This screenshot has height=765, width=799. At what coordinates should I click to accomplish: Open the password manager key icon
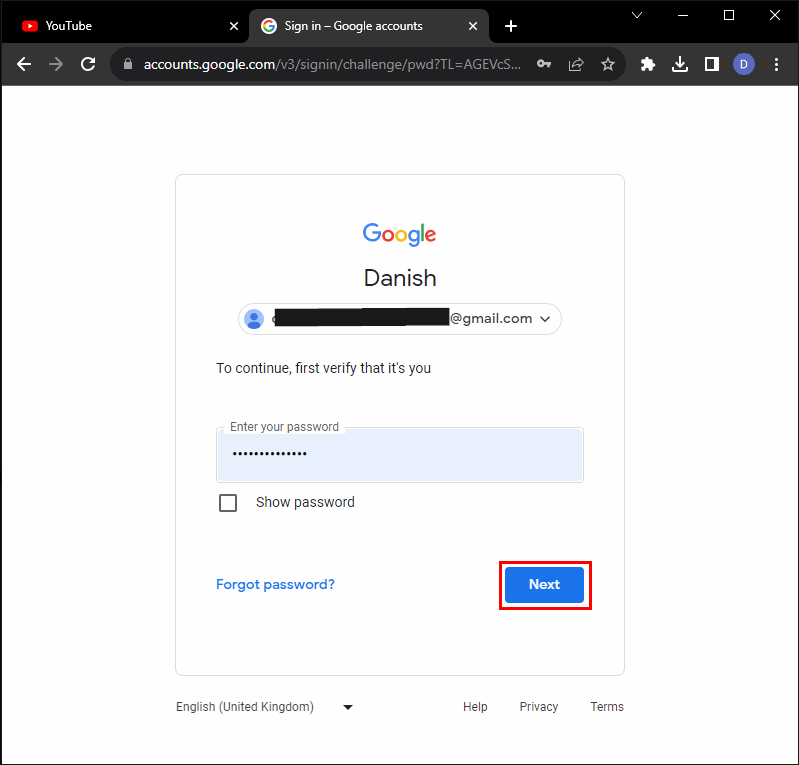544,64
